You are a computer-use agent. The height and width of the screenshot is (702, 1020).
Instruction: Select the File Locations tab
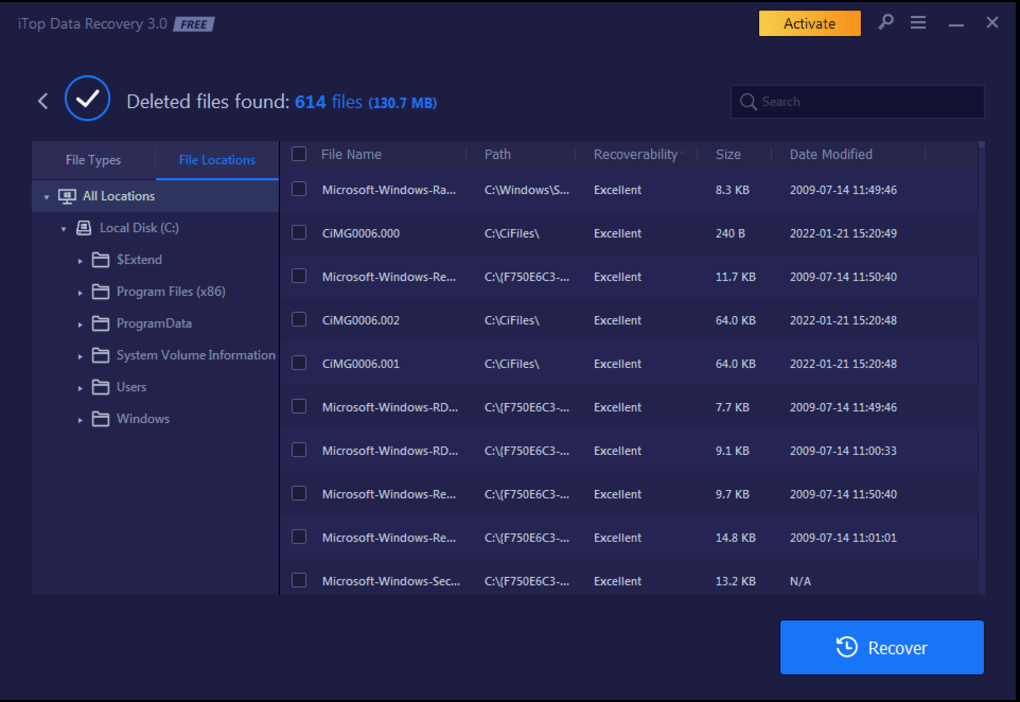pos(217,160)
